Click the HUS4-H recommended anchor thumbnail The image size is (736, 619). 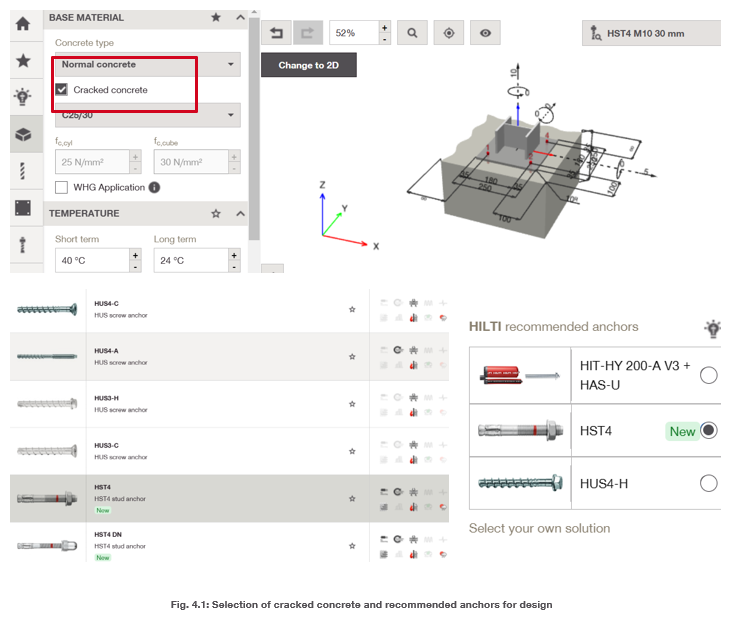coord(520,482)
